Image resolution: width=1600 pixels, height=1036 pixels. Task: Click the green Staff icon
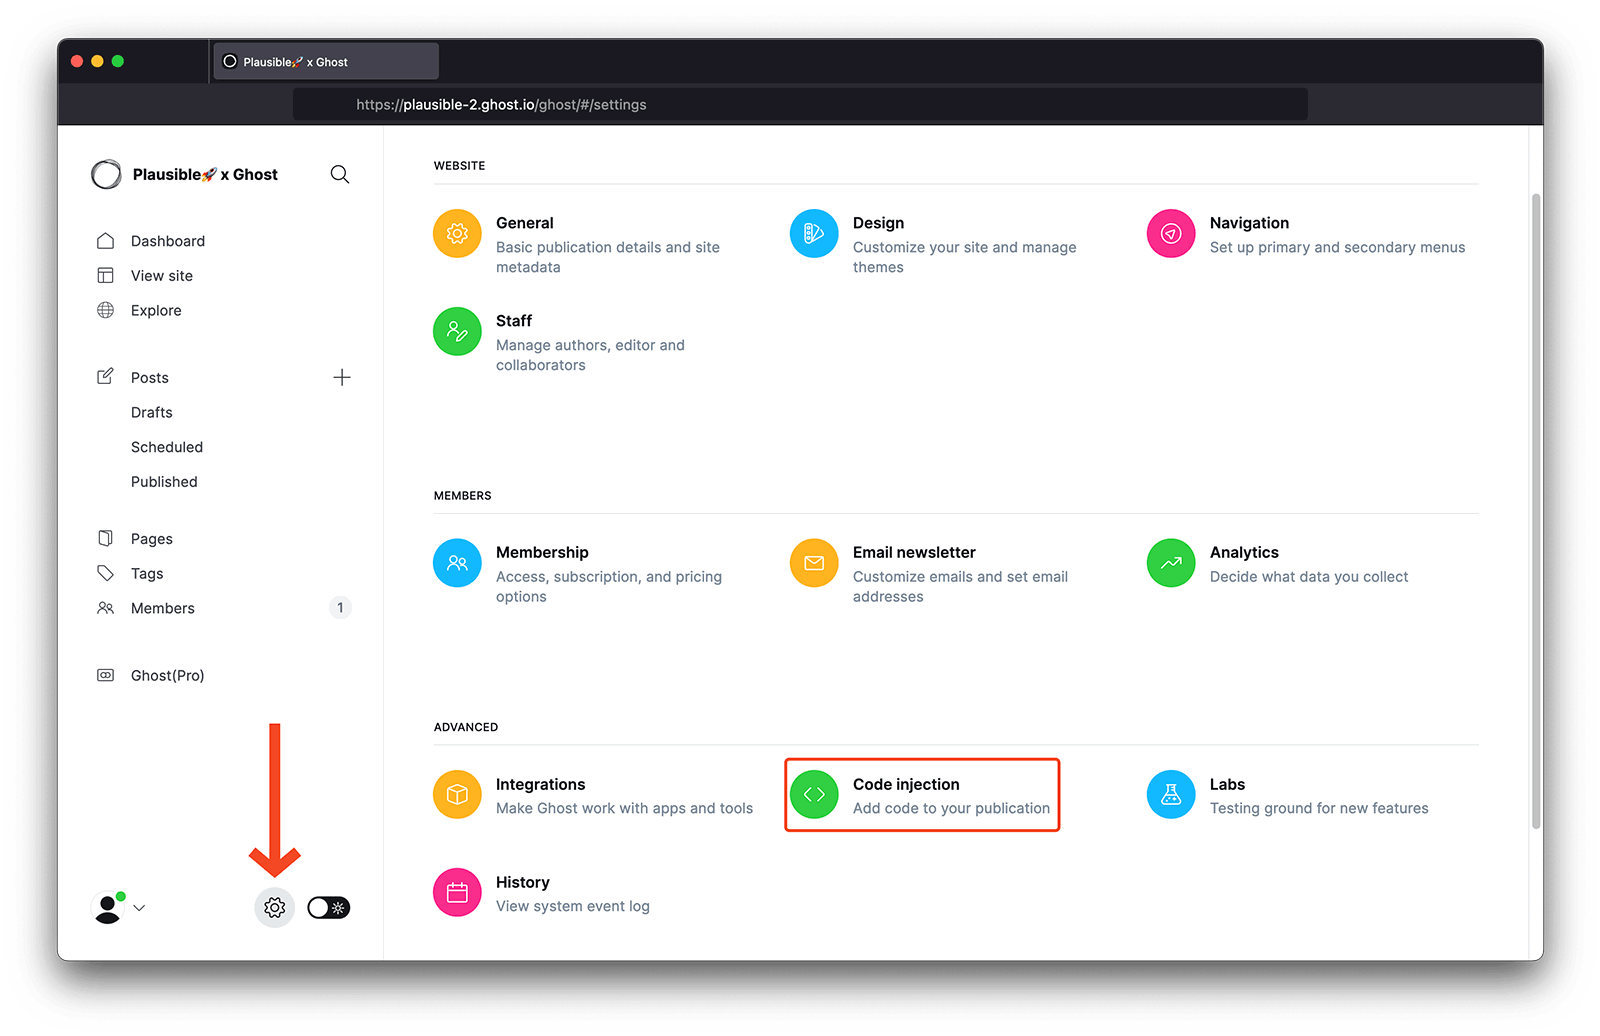[x=457, y=331]
